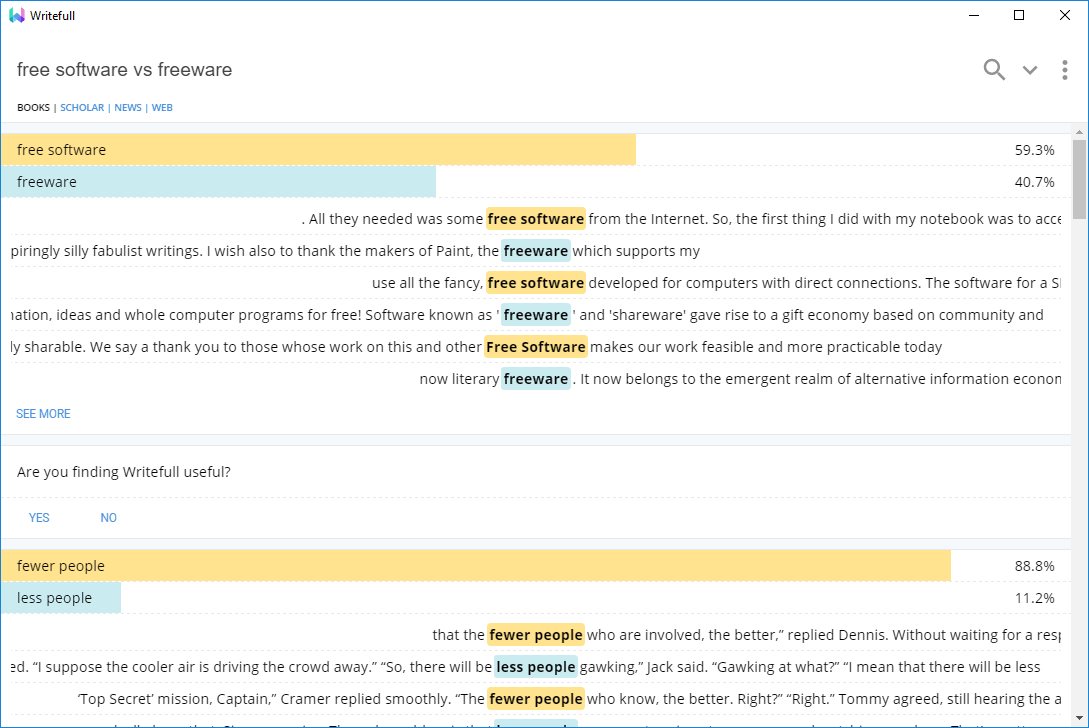Click 'Are you finding Writefull useful?' text
The height and width of the screenshot is (728, 1089).
pyautogui.click(x=124, y=472)
